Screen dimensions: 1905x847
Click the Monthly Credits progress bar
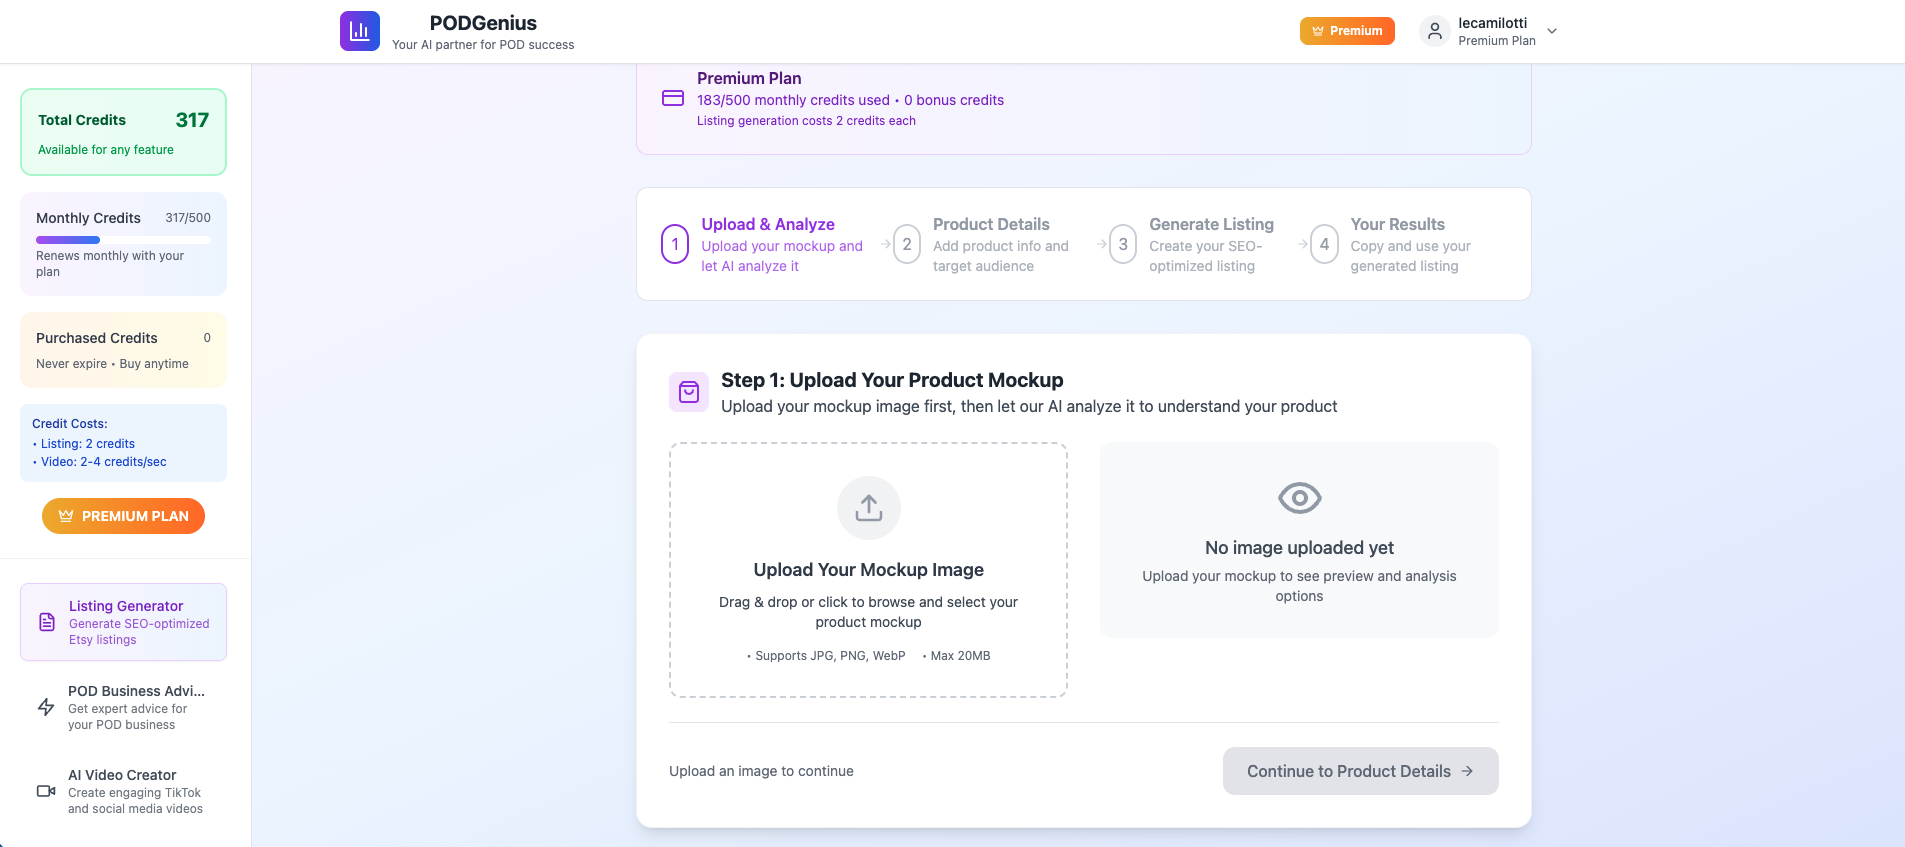pos(123,240)
